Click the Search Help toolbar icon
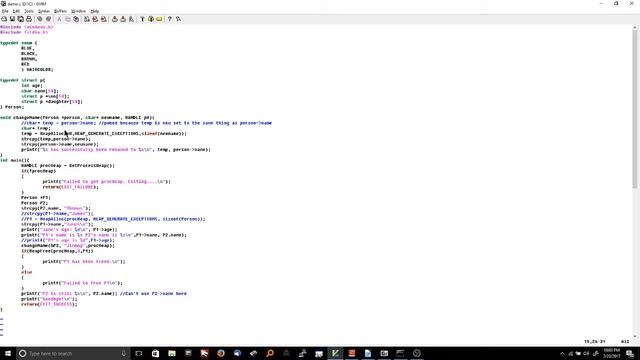Screen dimensions: 640x360 178,19
